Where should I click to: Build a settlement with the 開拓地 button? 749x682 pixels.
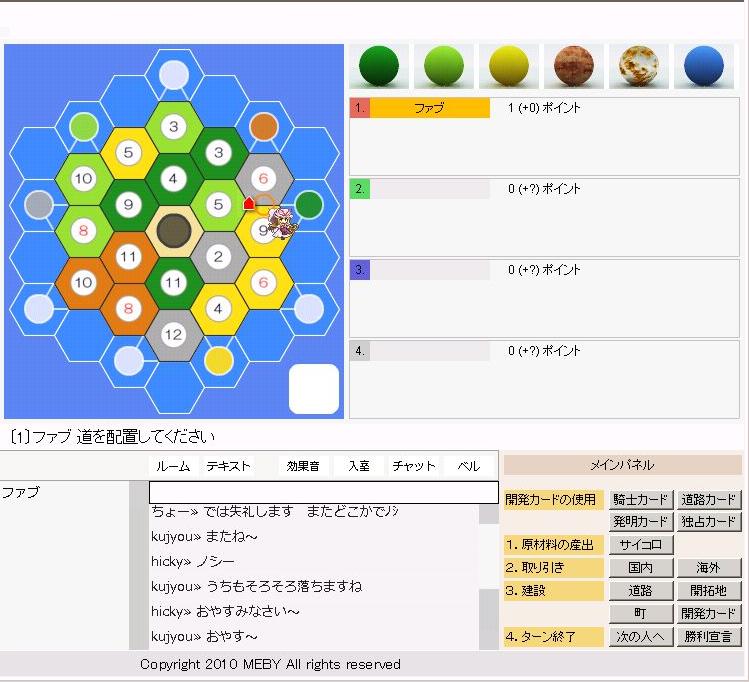(708, 591)
